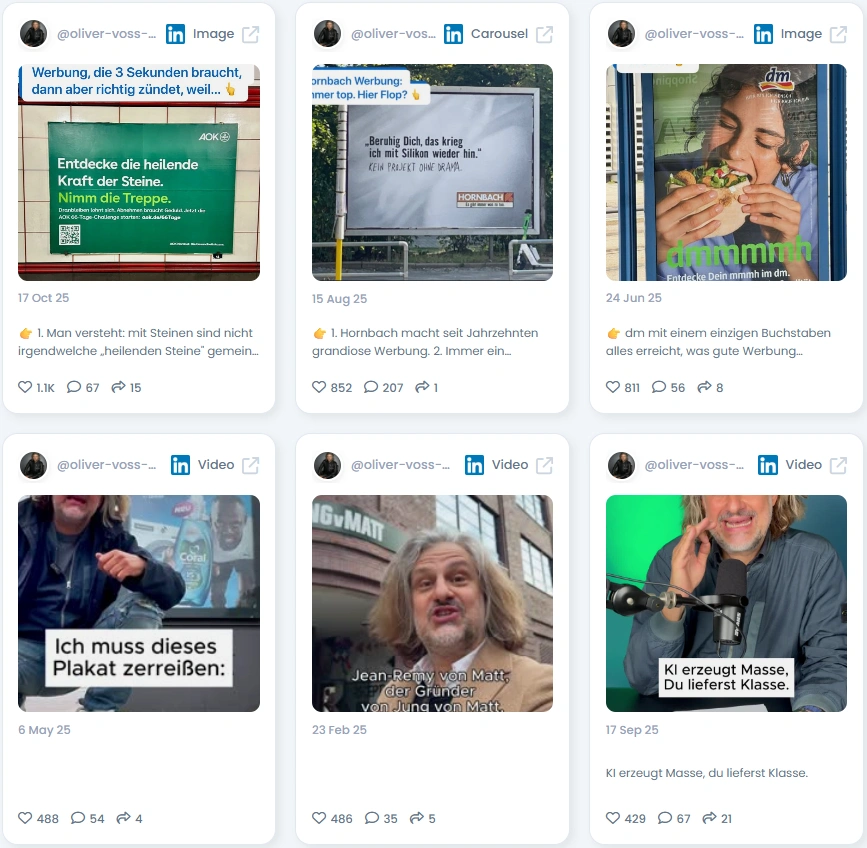Open external link on 17 Oct 25 post
Screen dimensions: 867x848
point(250,34)
